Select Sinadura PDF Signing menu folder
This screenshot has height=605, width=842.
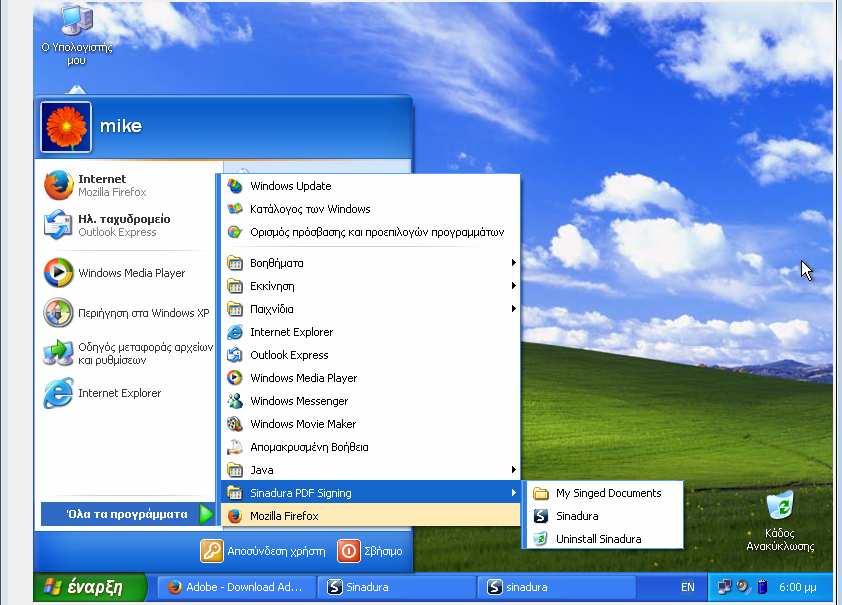coord(371,493)
